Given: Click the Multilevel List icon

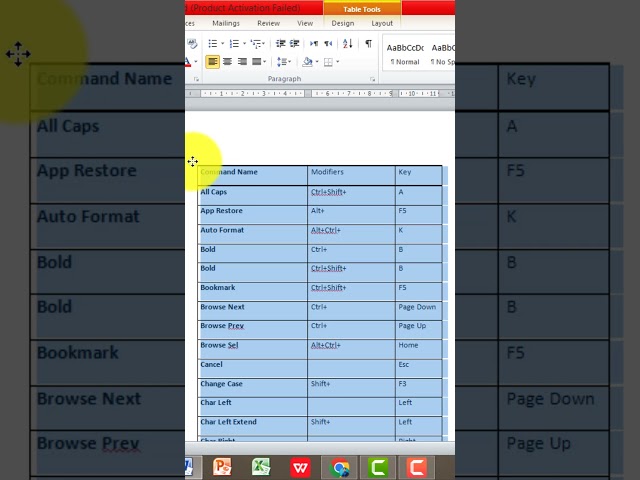Looking at the screenshot, I should 256,43.
